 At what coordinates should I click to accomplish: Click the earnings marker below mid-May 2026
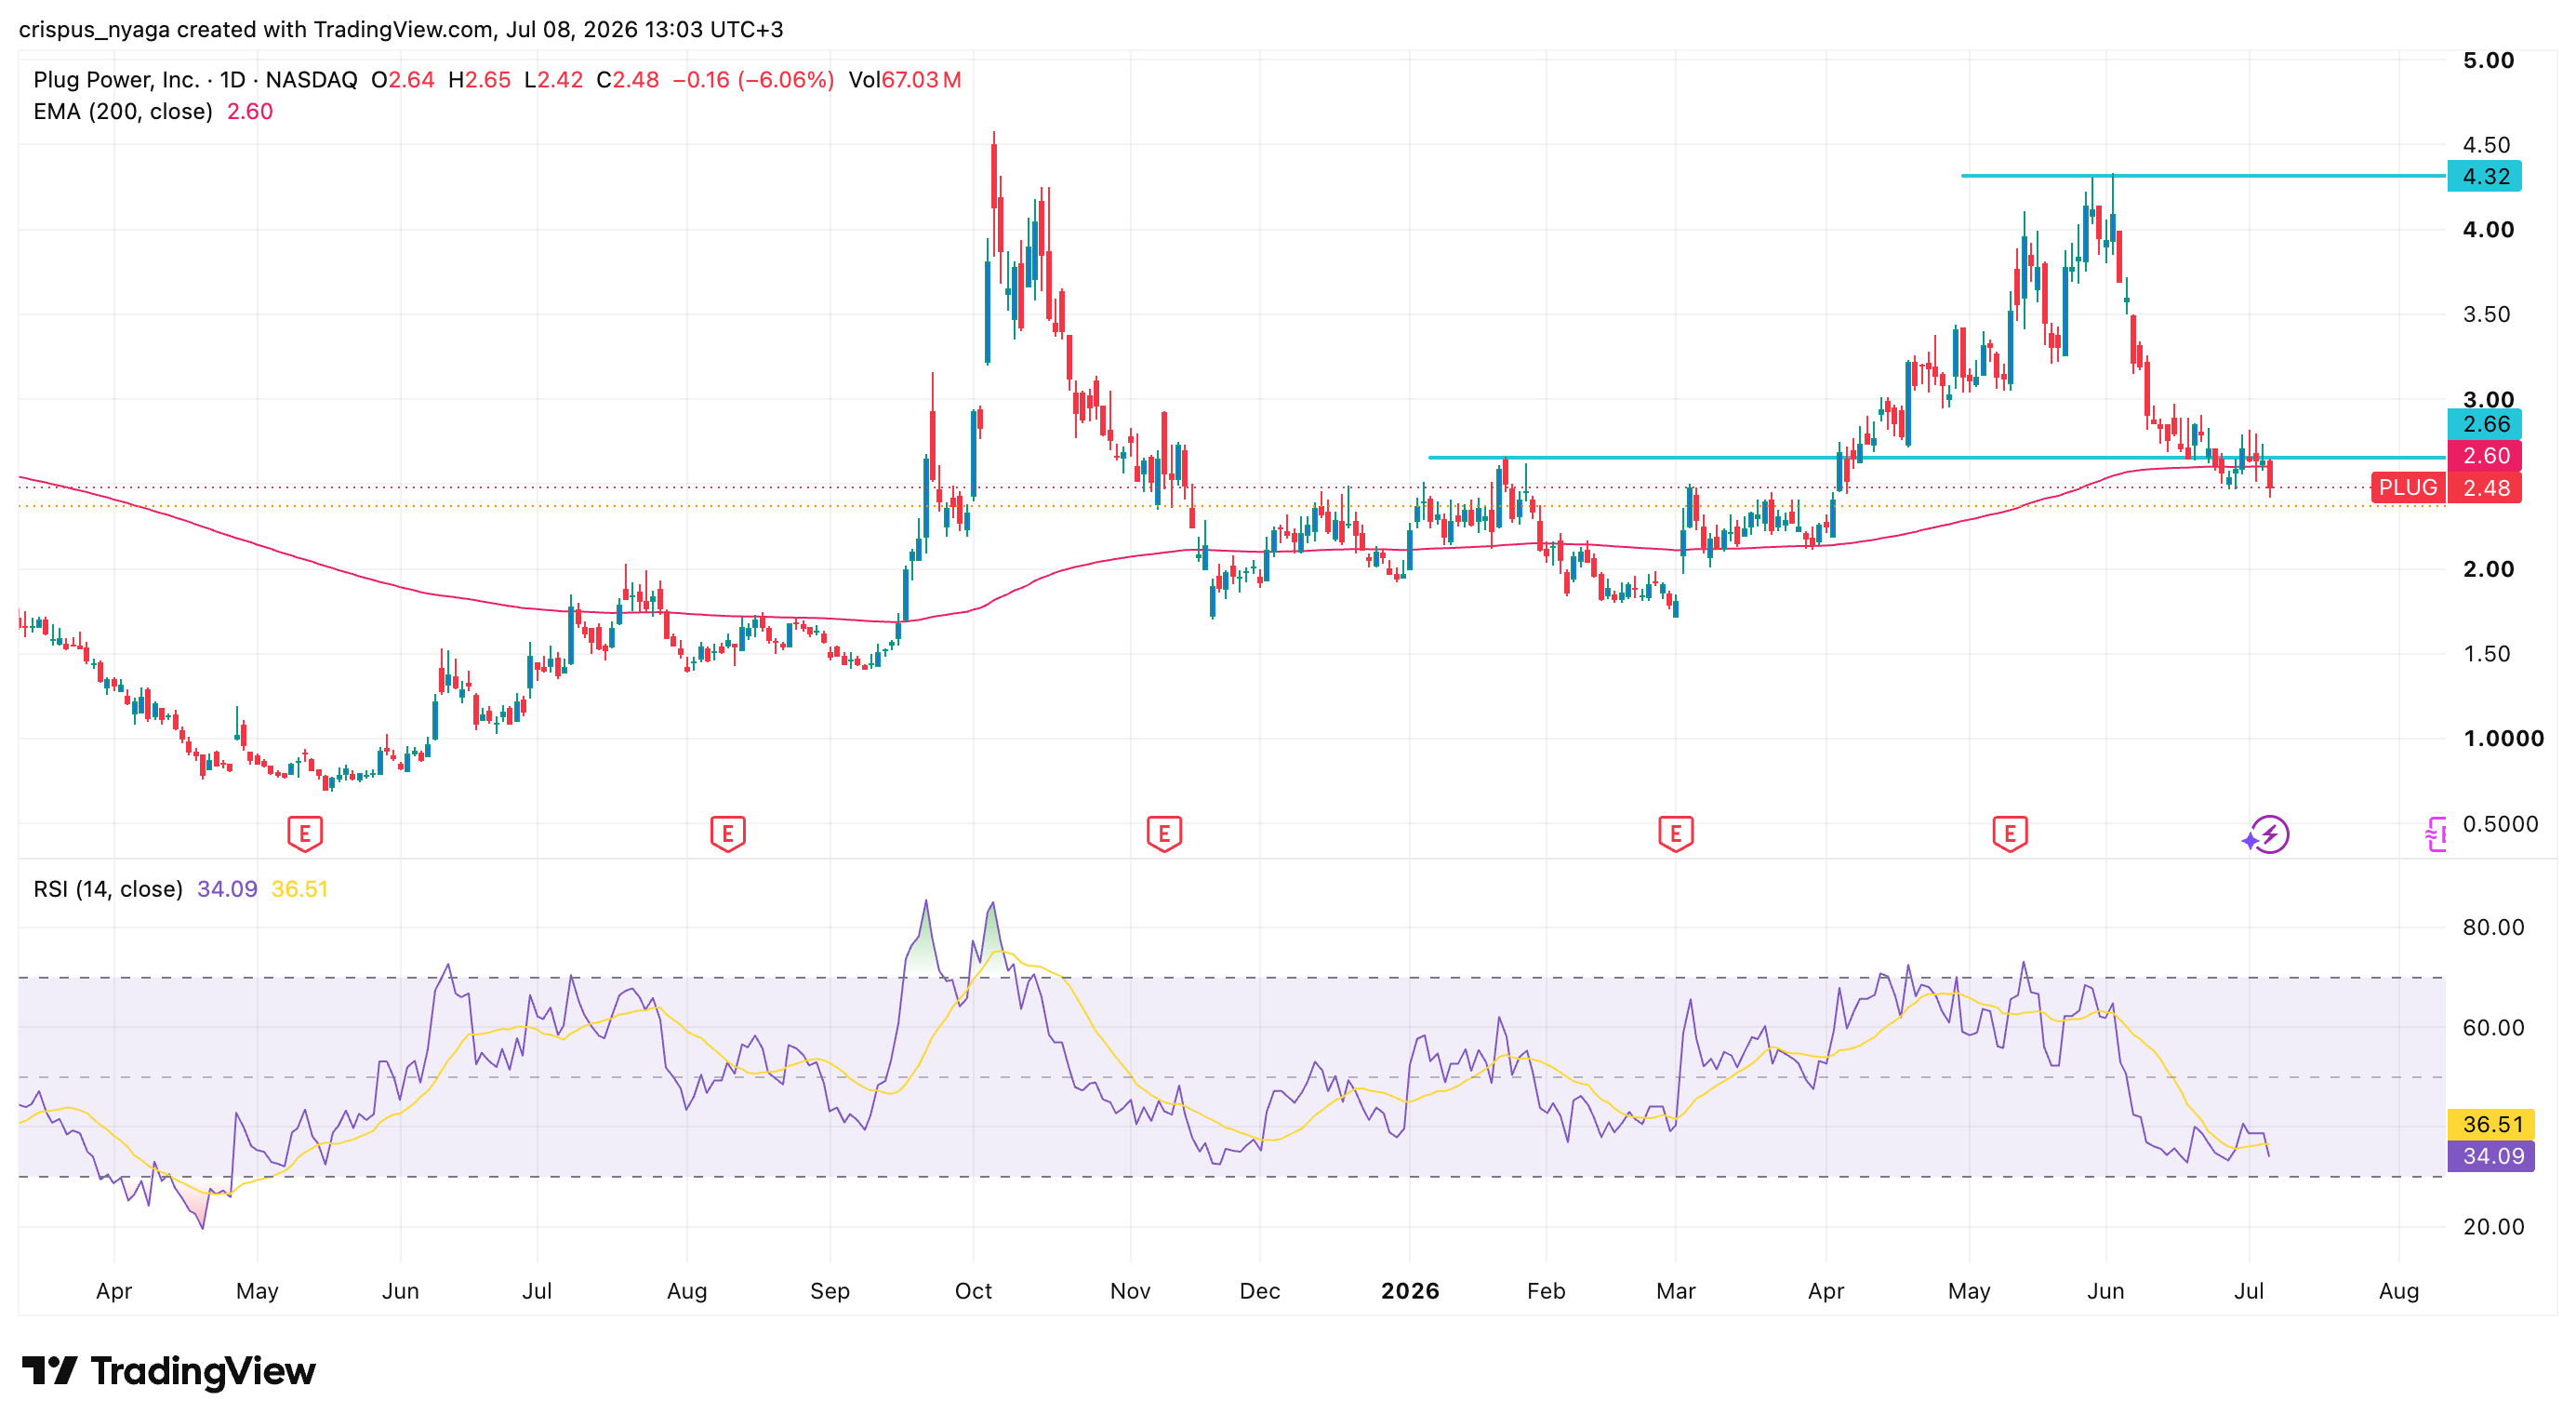coord(2010,833)
